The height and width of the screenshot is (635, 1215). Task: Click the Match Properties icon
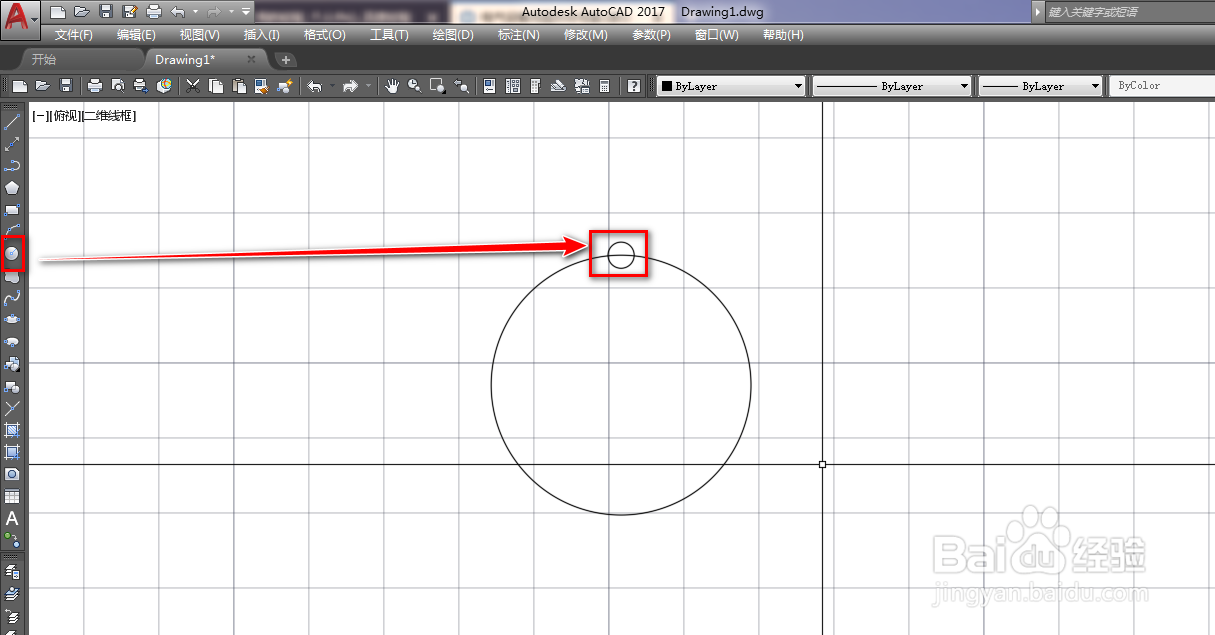click(261, 86)
